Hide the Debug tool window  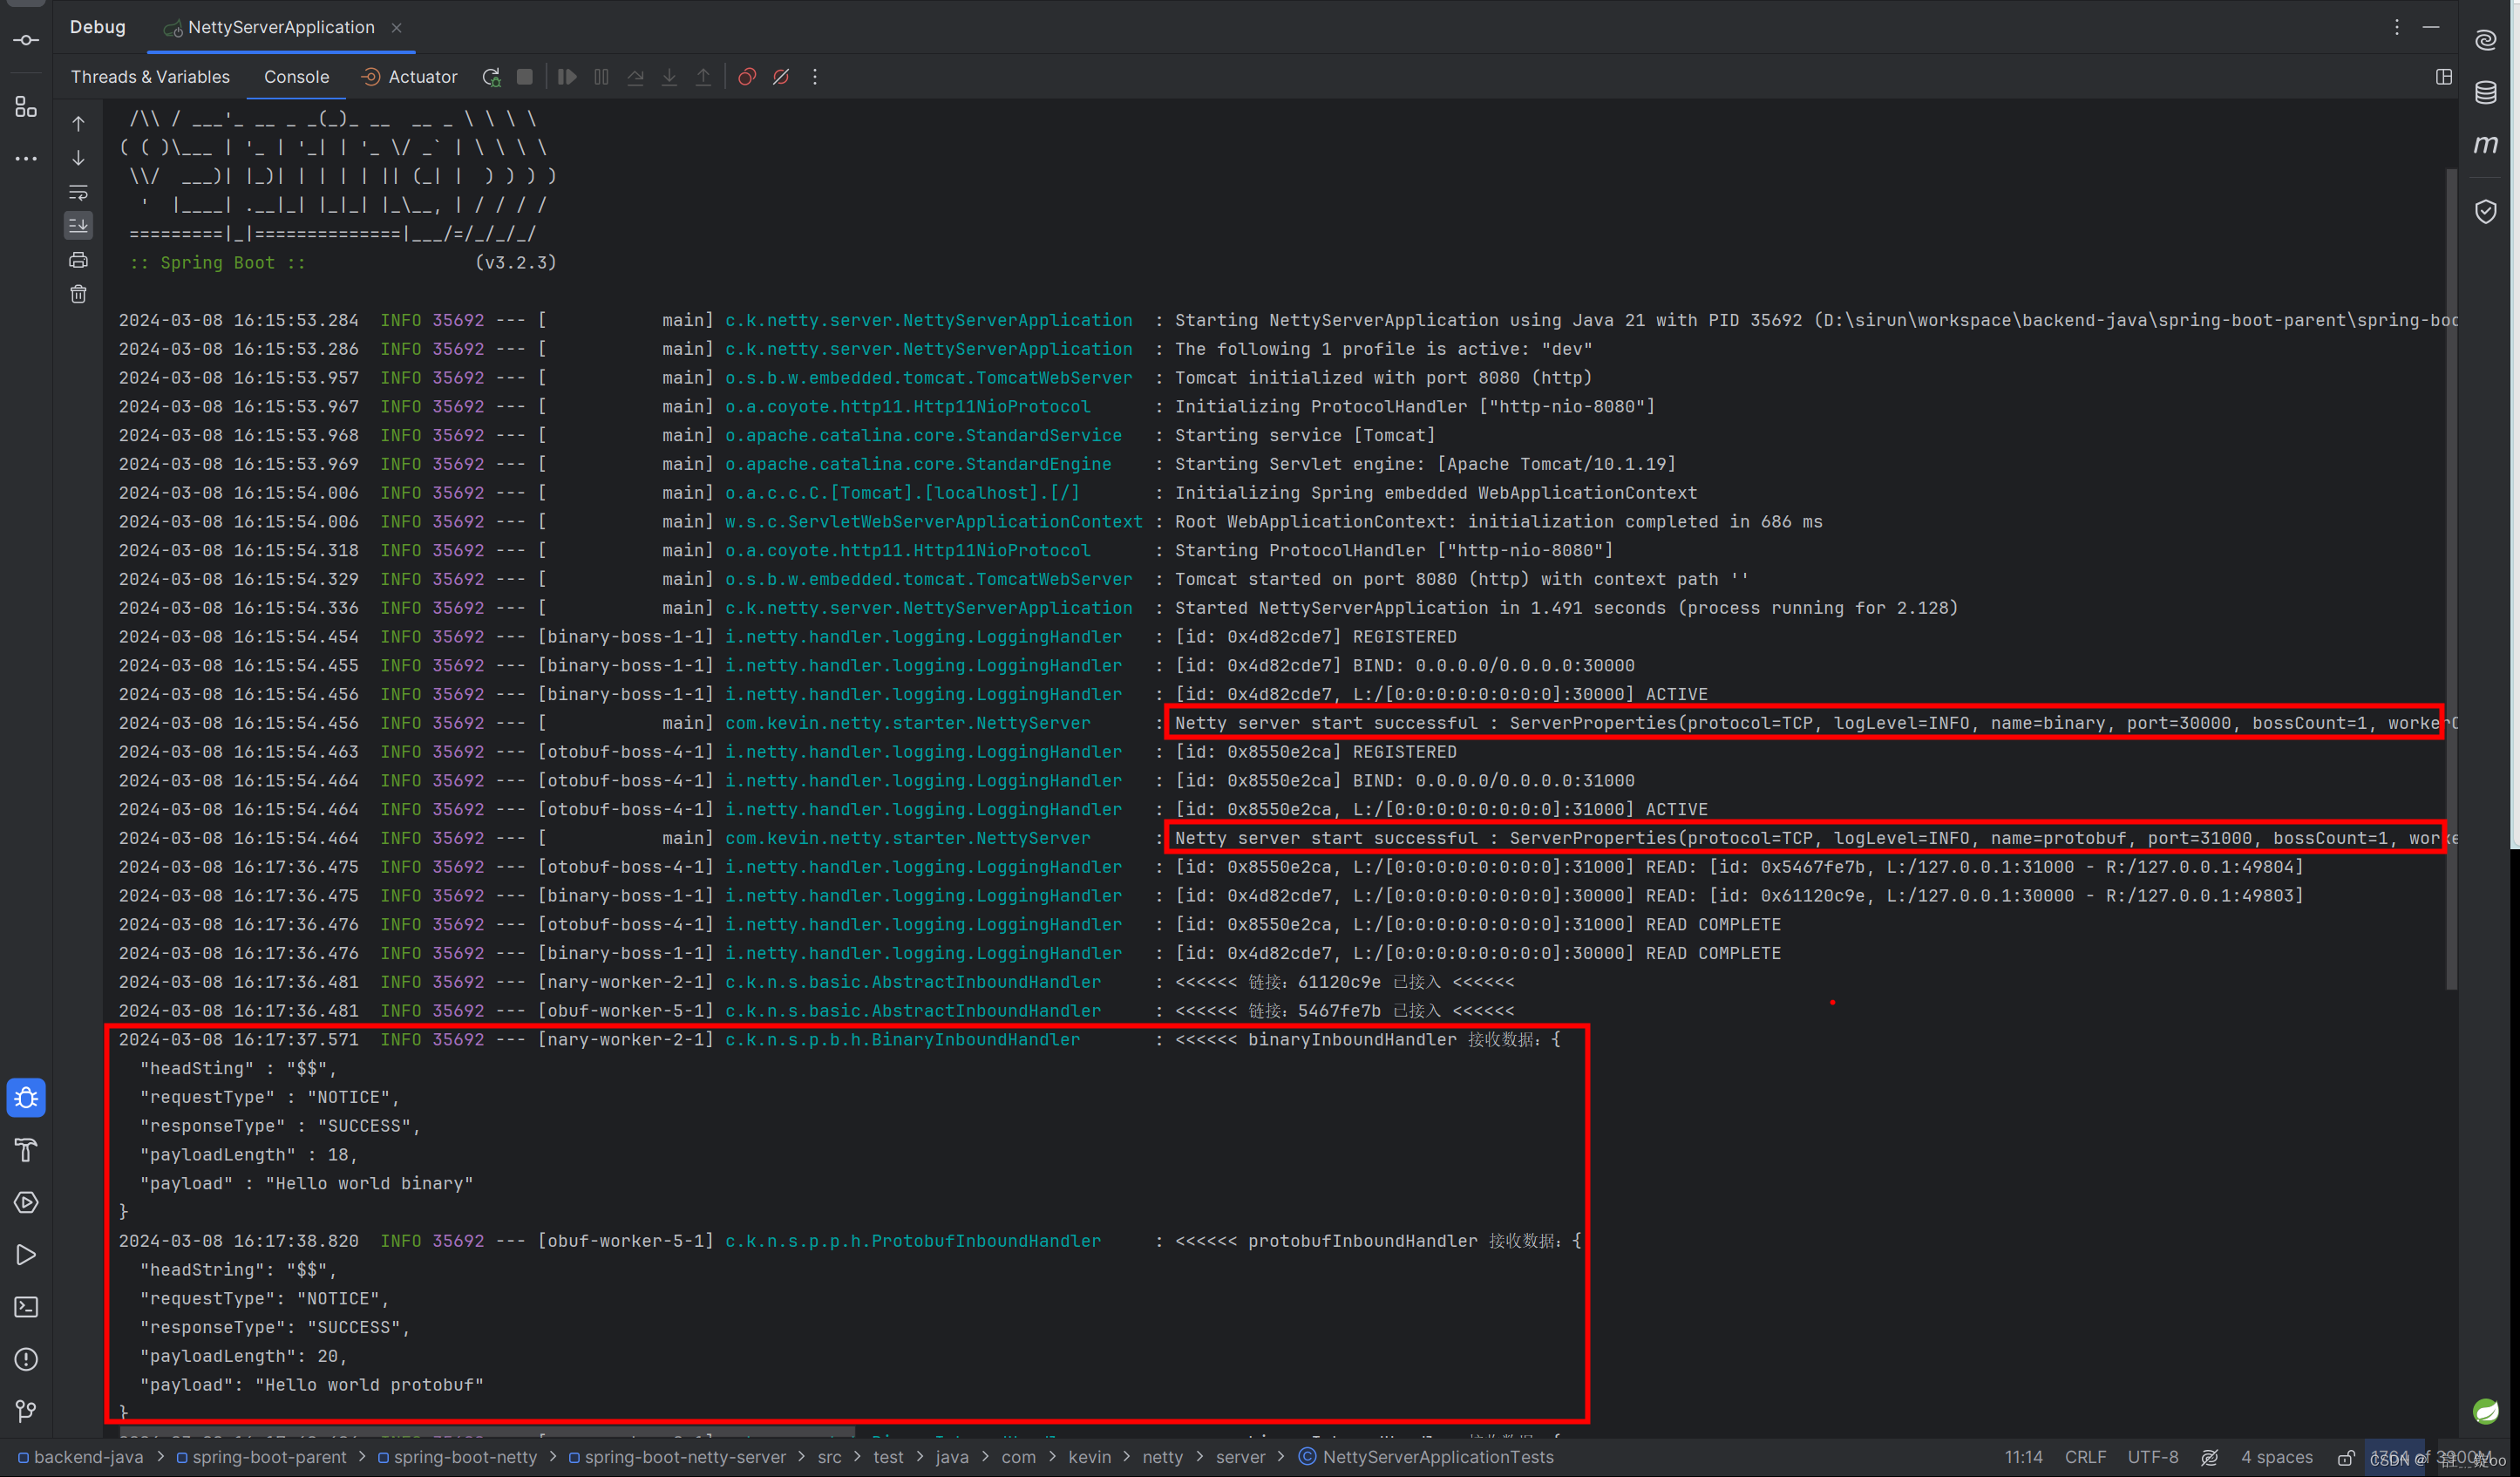2431,27
